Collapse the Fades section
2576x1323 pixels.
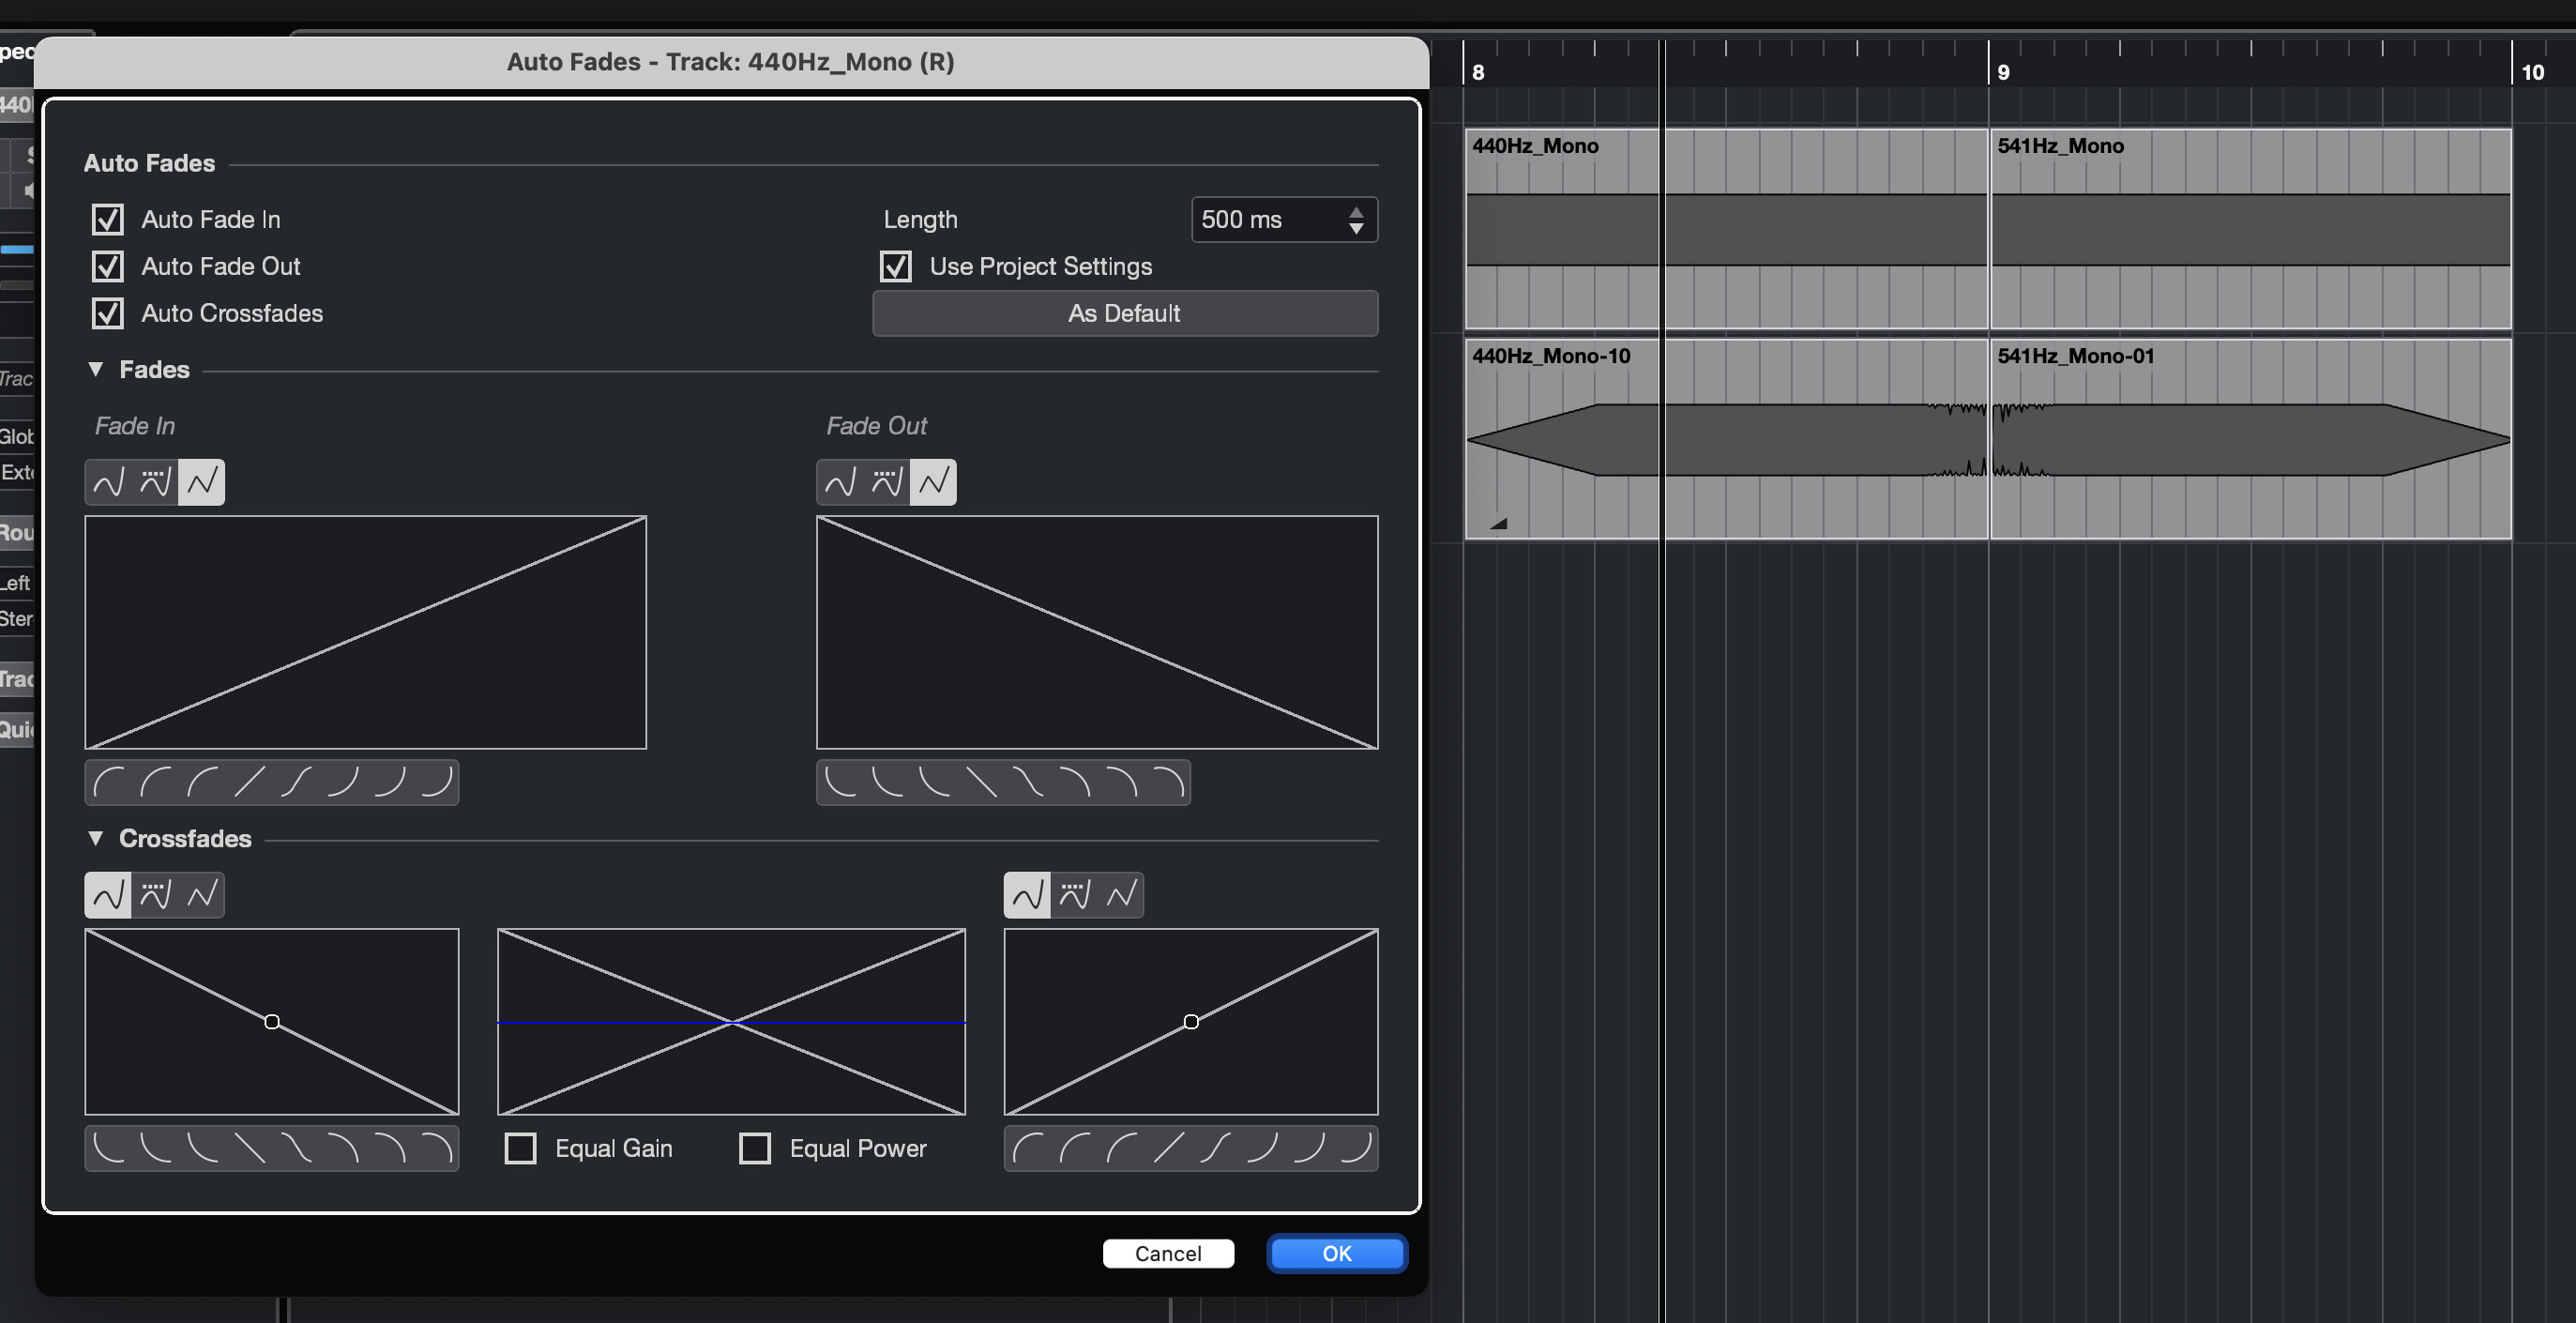(96, 369)
